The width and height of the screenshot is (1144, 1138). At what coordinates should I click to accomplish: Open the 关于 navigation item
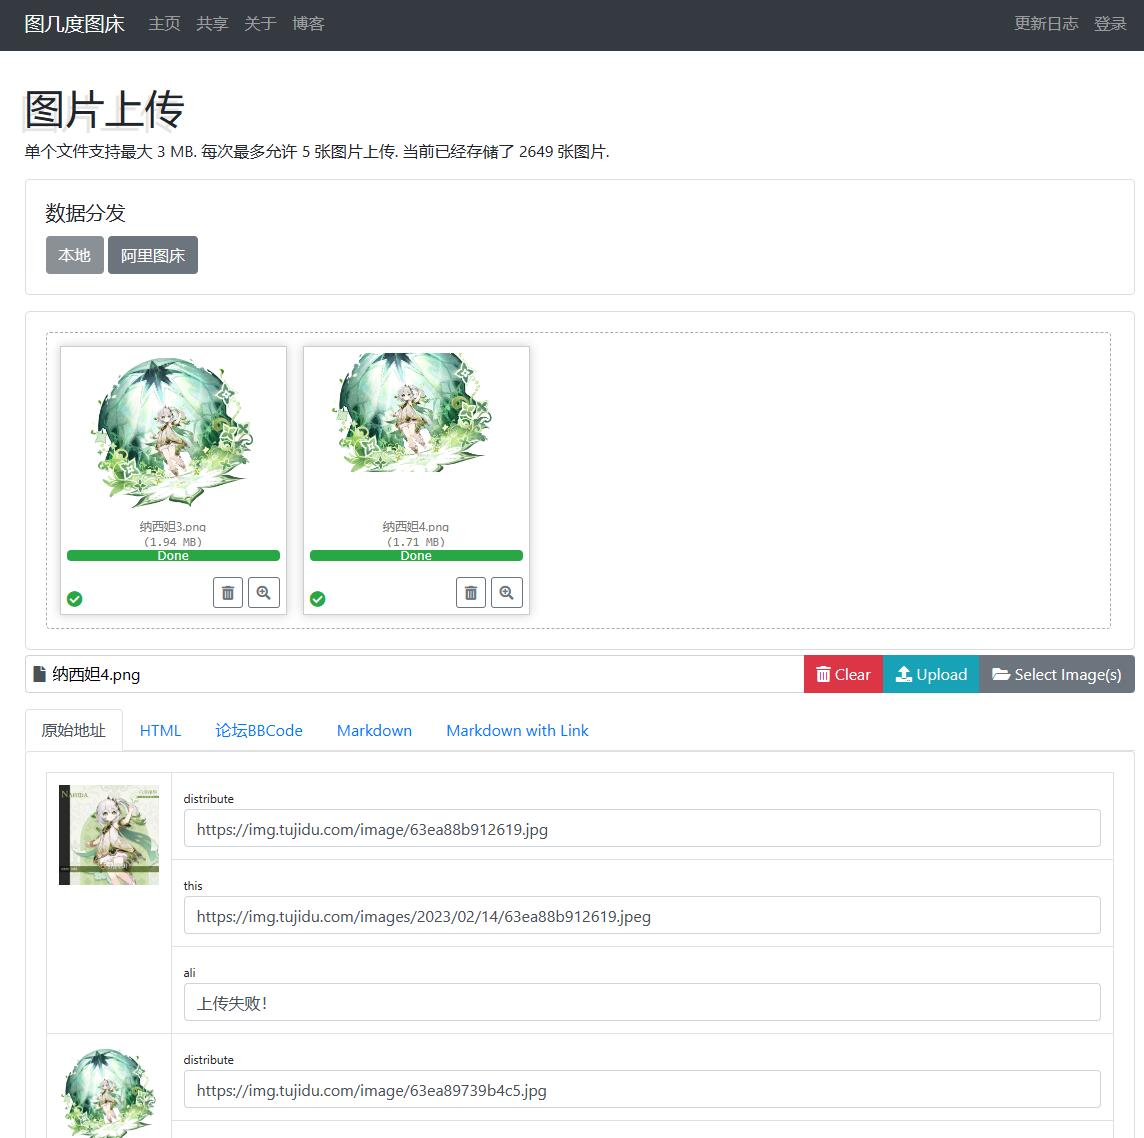tap(260, 24)
